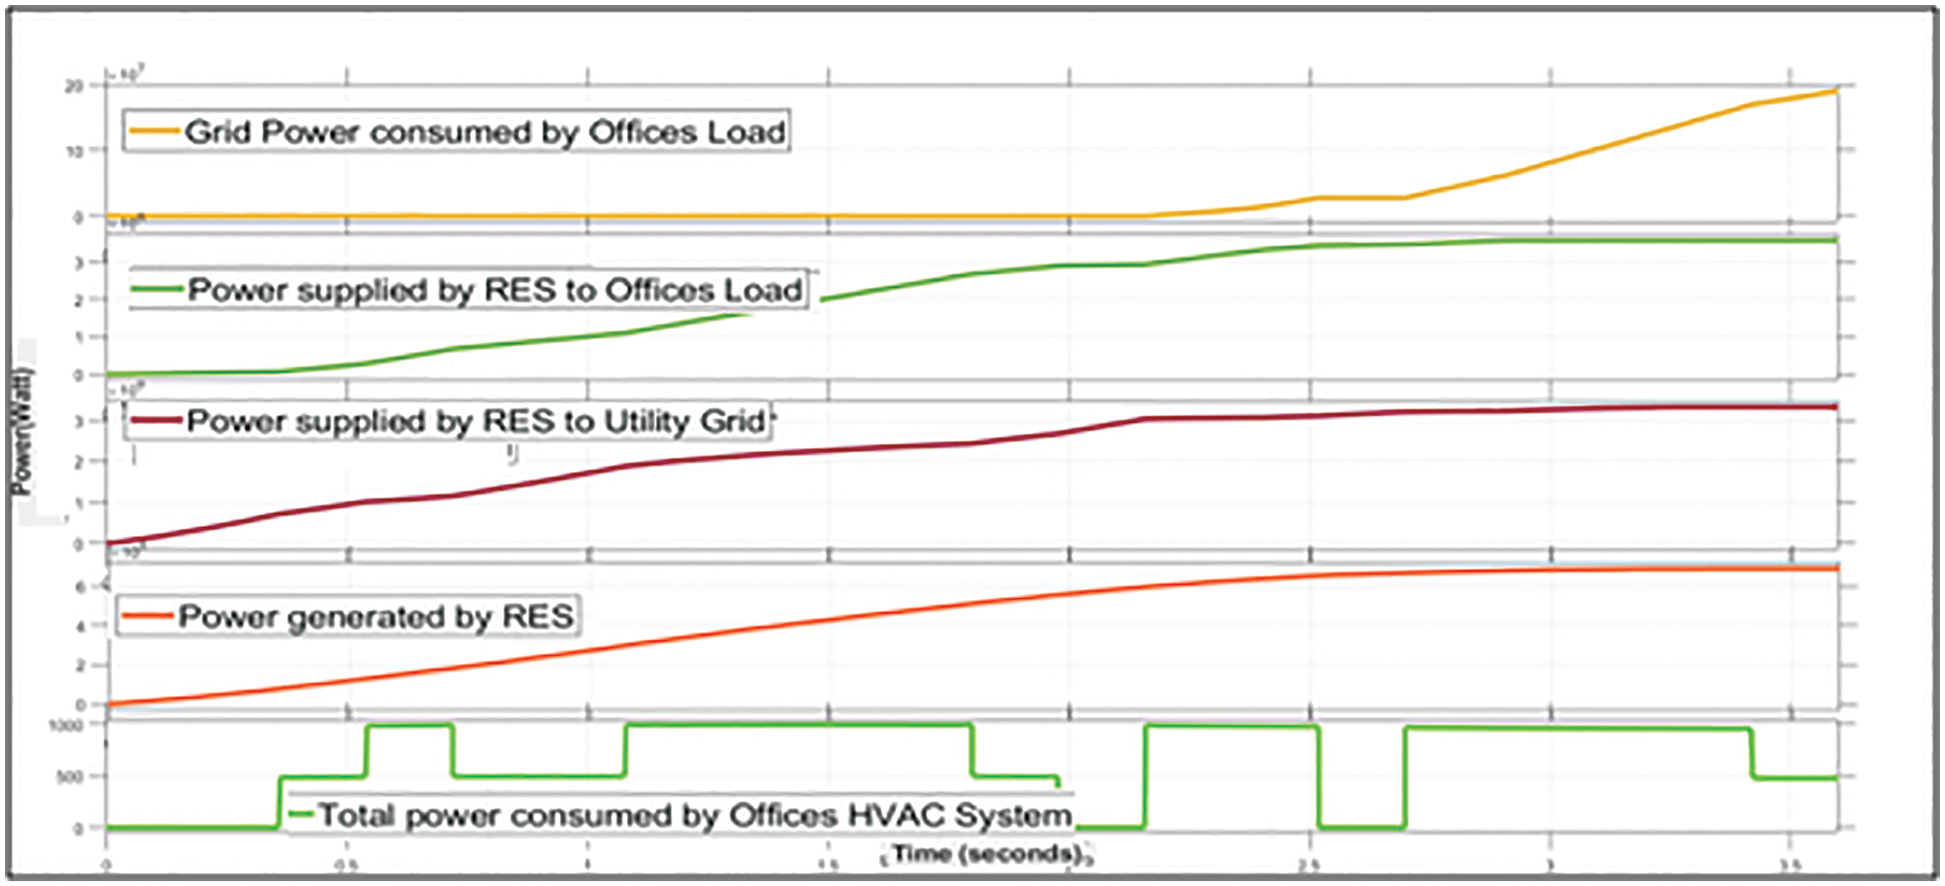The height and width of the screenshot is (886, 1945).
Task: Click the 500 tick label on HVAC subplot
Action: point(70,777)
